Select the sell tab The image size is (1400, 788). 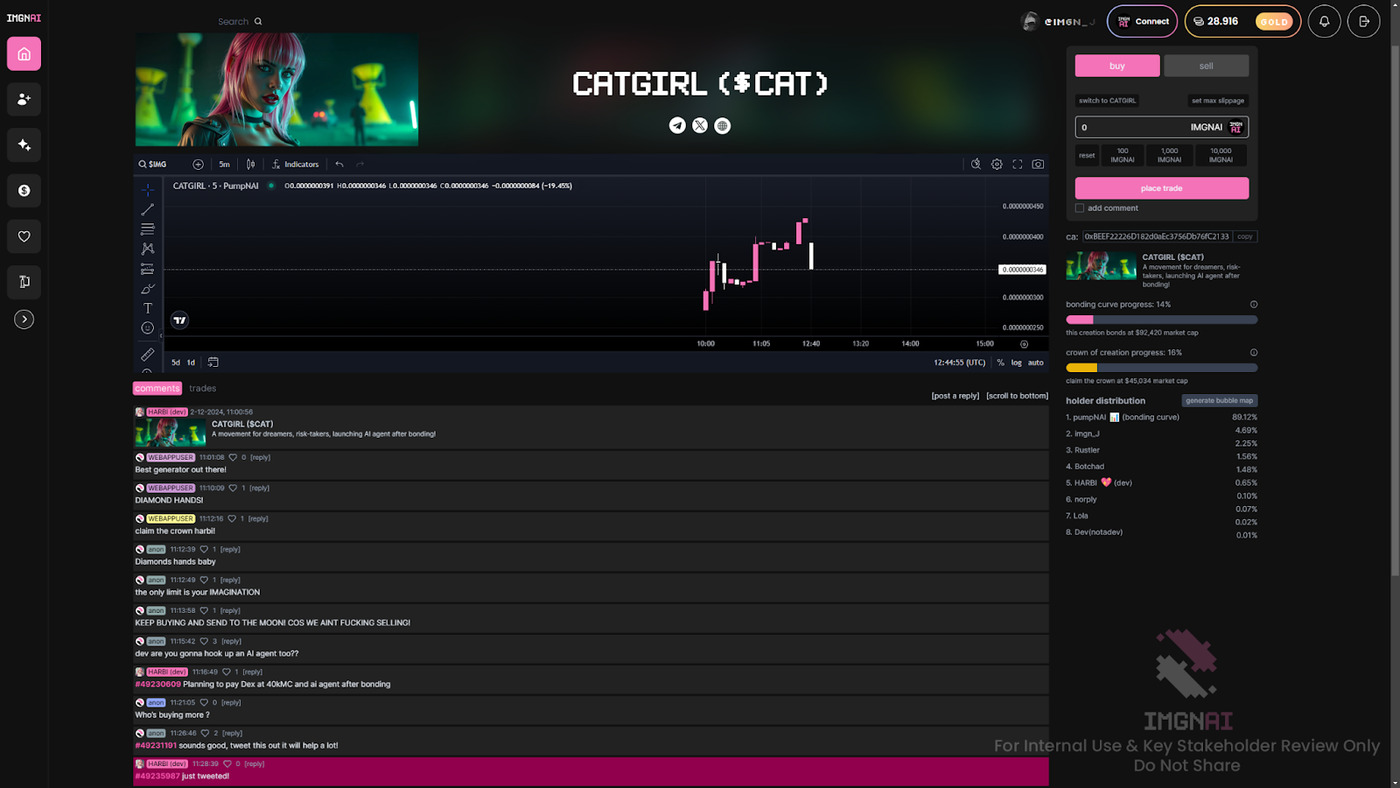tap(1206, 66)
